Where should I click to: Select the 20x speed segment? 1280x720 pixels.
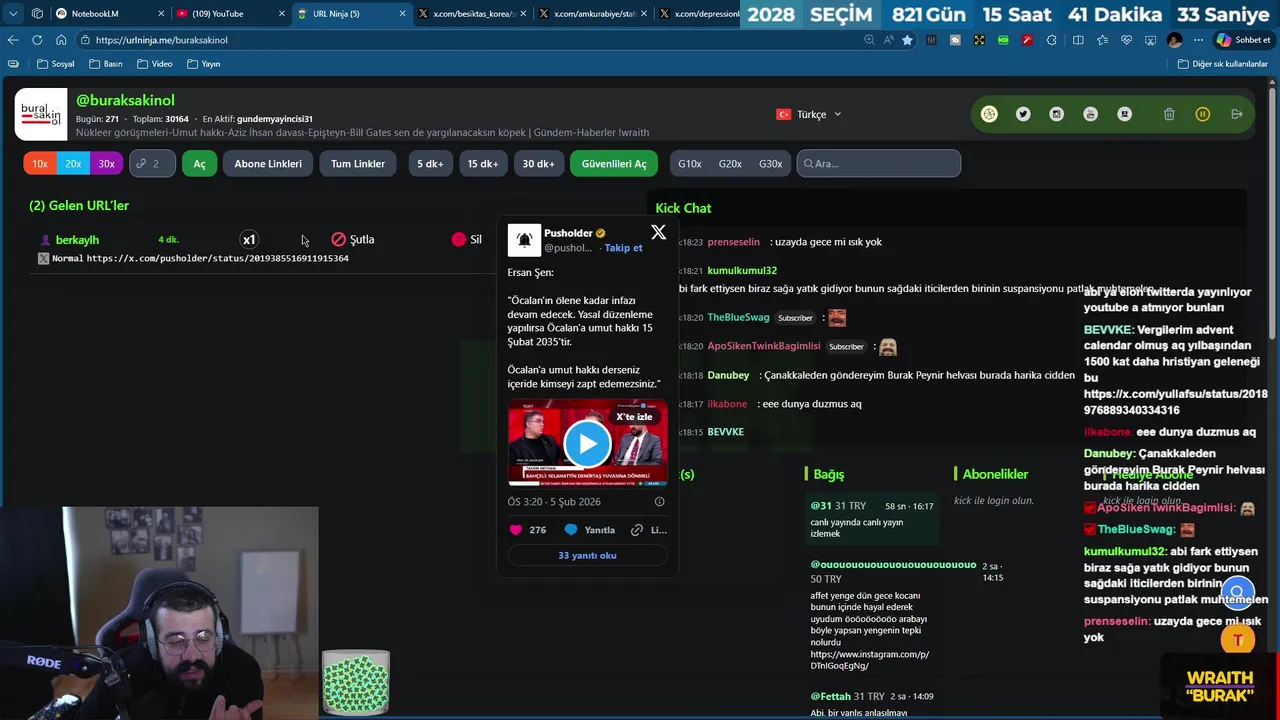(x=73, y=164)
